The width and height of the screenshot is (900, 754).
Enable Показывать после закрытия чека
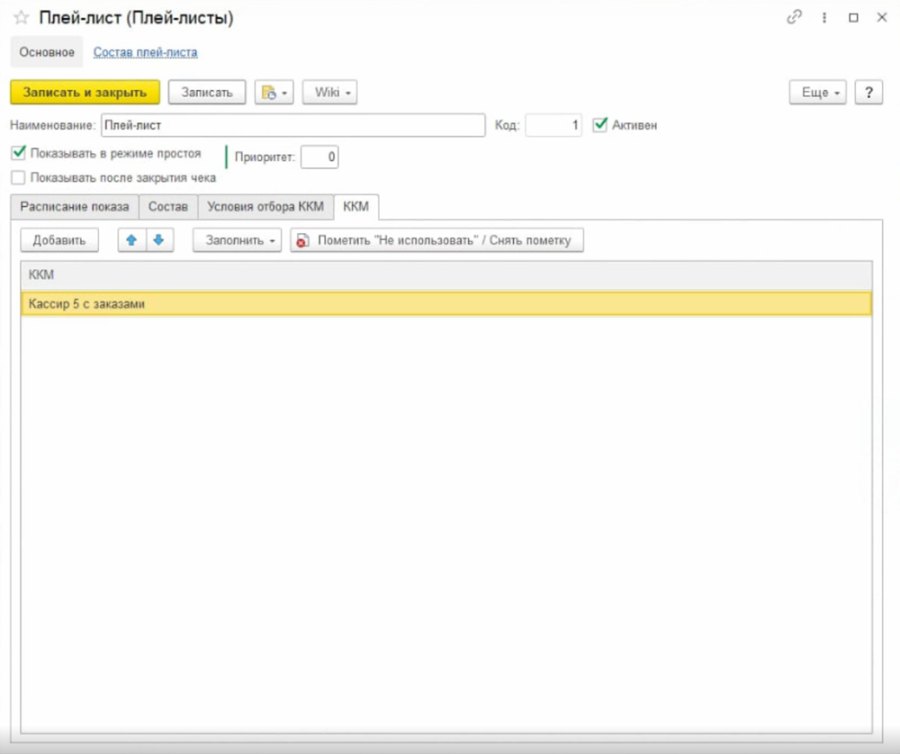point(18,177)
